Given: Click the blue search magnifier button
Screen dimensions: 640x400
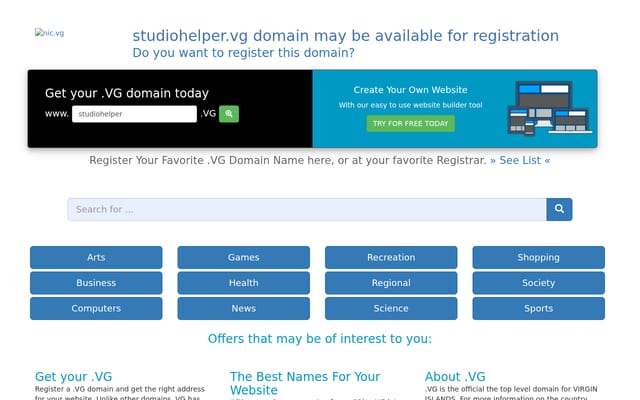Looking at the screenshot, I should [559, 209].
